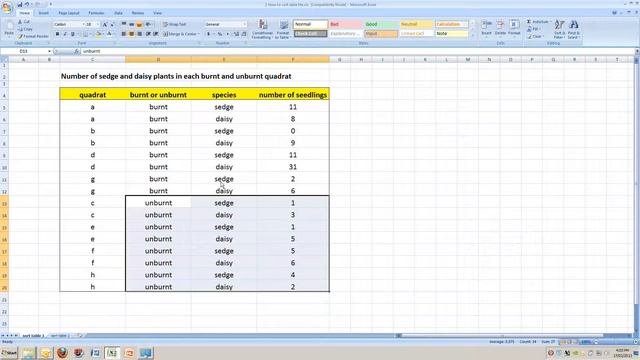Click the Grow Font icon
The image size is (640, 360).
[105, 24]
